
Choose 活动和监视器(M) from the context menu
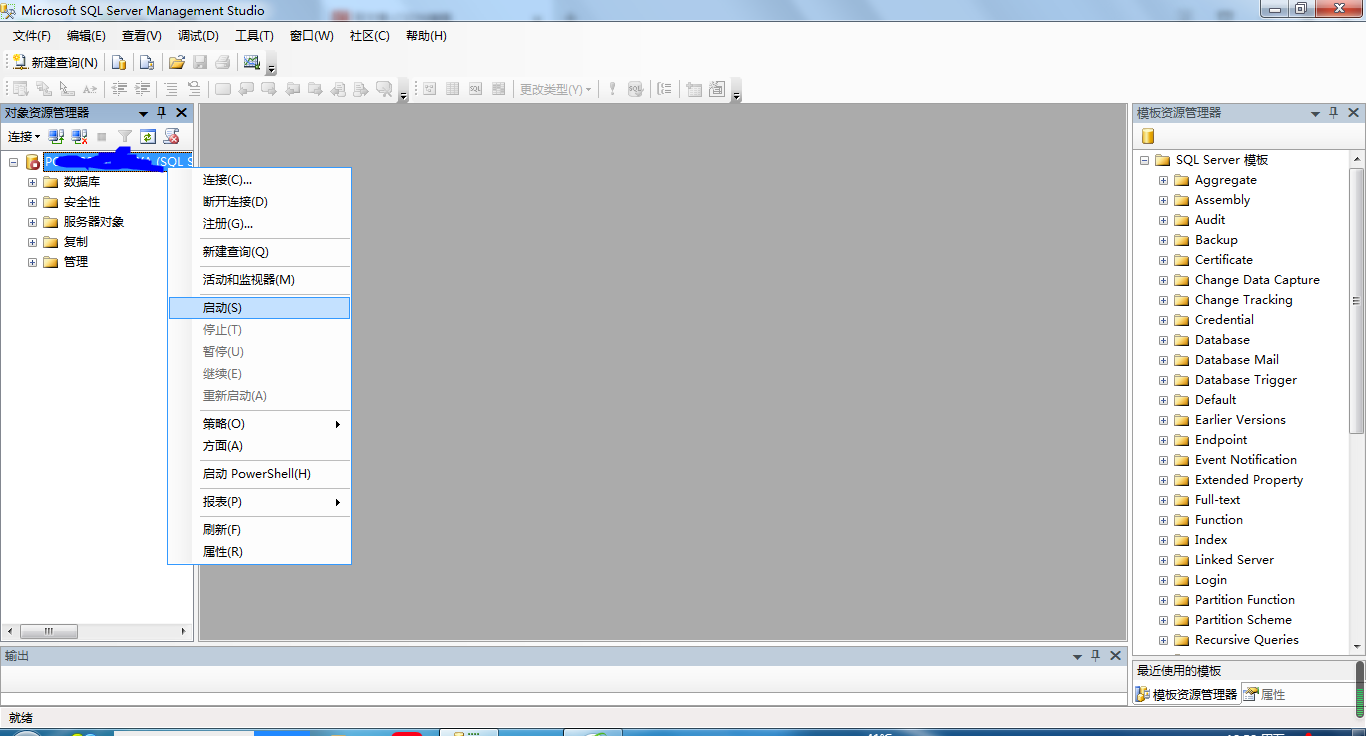tap(260, 280)
